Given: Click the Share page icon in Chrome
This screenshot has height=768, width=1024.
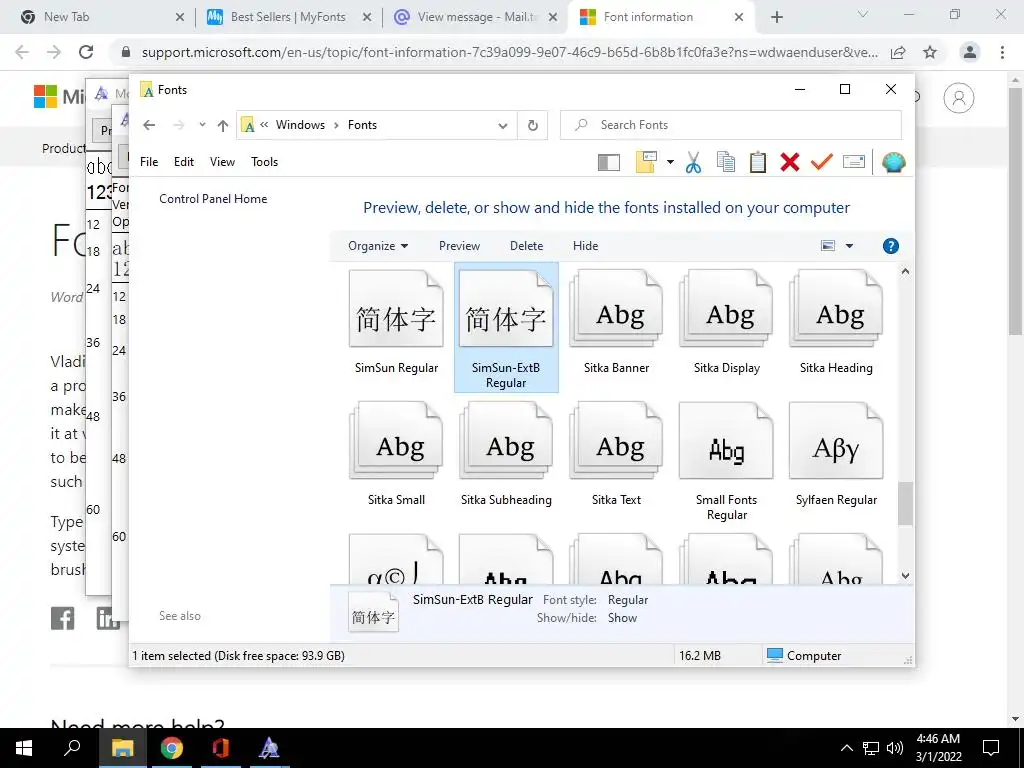Looking at the screenshot, I should (x=898, y=52).
